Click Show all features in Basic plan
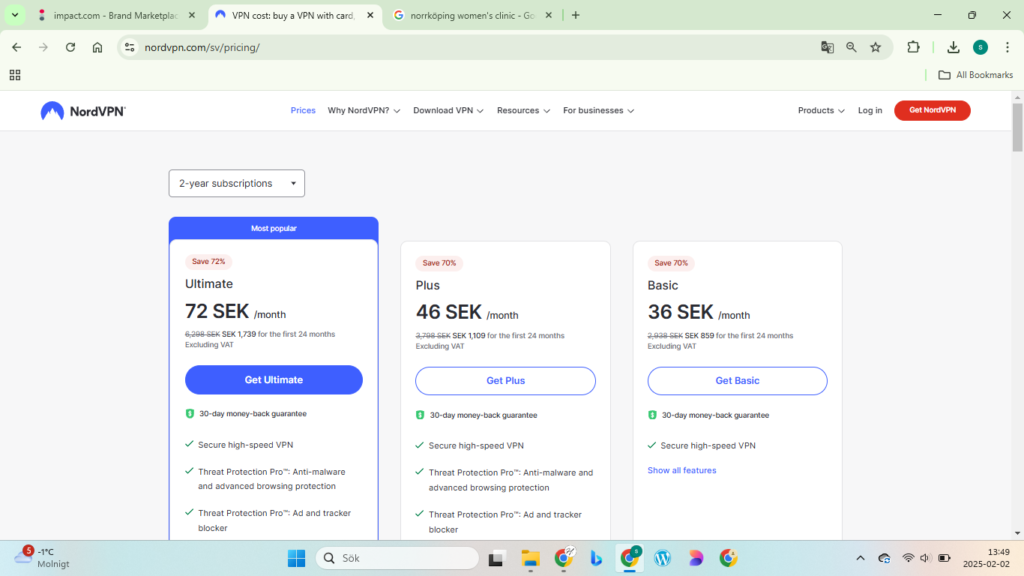Viewport: 1024px width, 576px height. click(x=682, y=470)
